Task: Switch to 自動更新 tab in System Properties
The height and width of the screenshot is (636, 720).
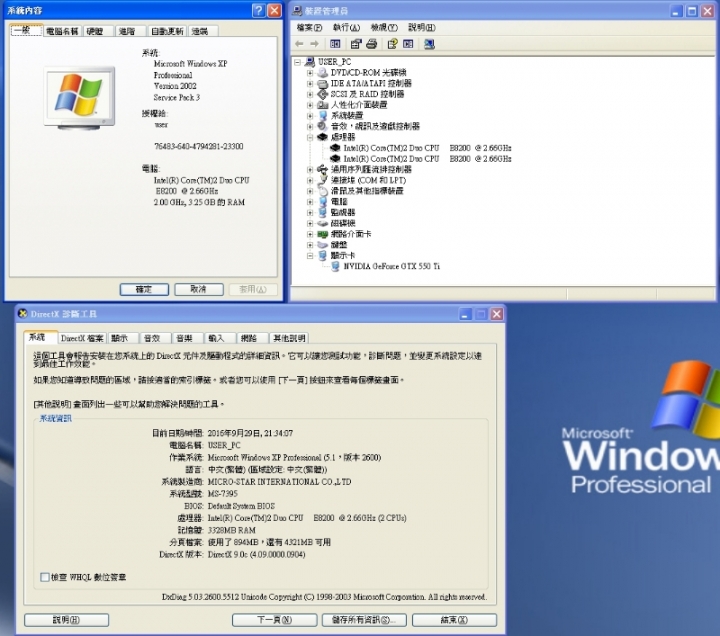Action: 167,31
